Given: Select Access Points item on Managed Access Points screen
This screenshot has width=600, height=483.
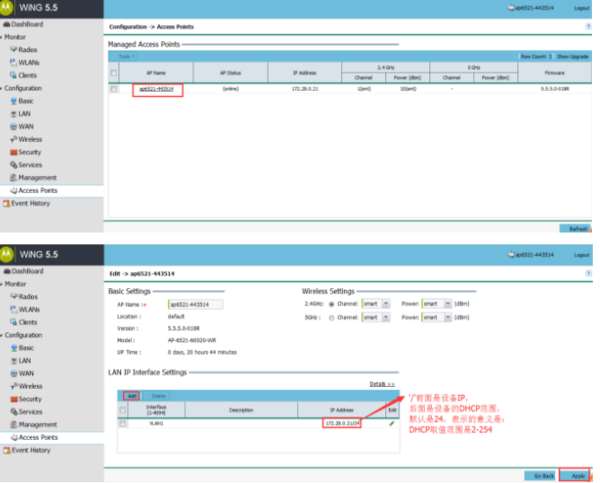Looking at the screenshot, I should [x=52, y=191].
